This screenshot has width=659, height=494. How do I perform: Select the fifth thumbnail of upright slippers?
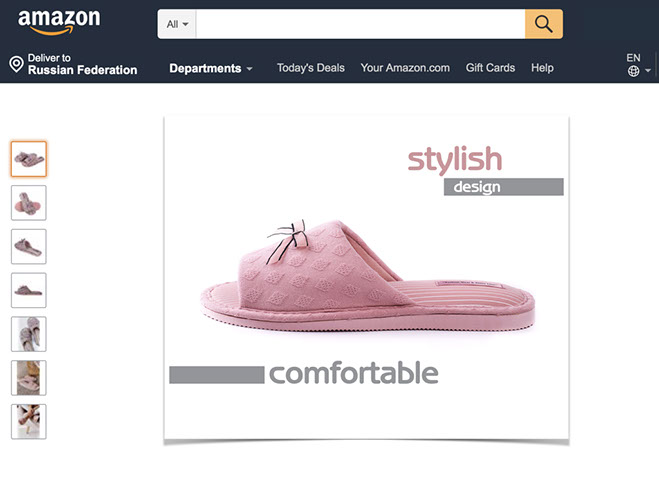[29, 334]
